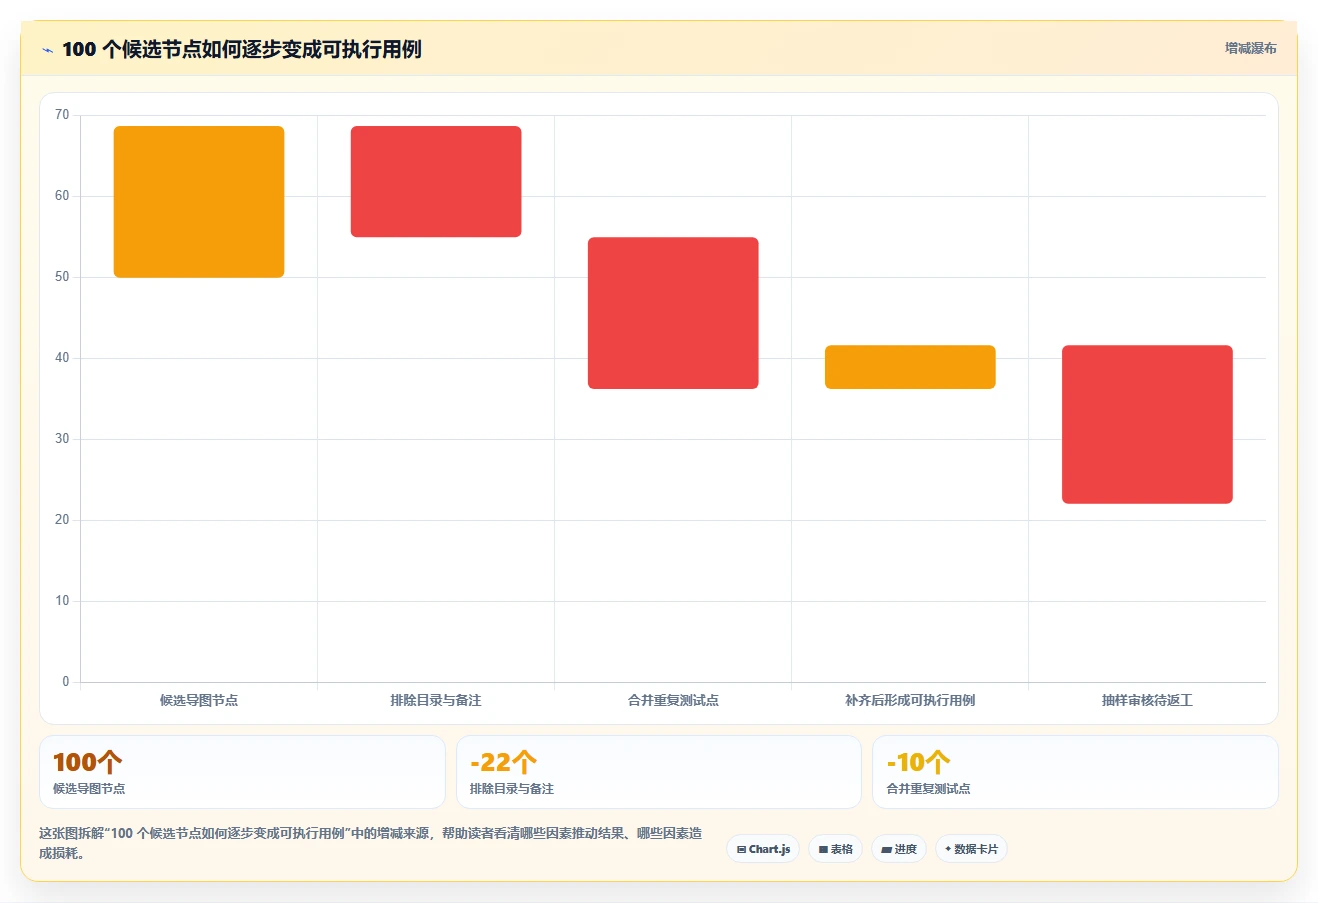
Task: Click the red 合并重复测试点 bar
Action: (673, 313)
